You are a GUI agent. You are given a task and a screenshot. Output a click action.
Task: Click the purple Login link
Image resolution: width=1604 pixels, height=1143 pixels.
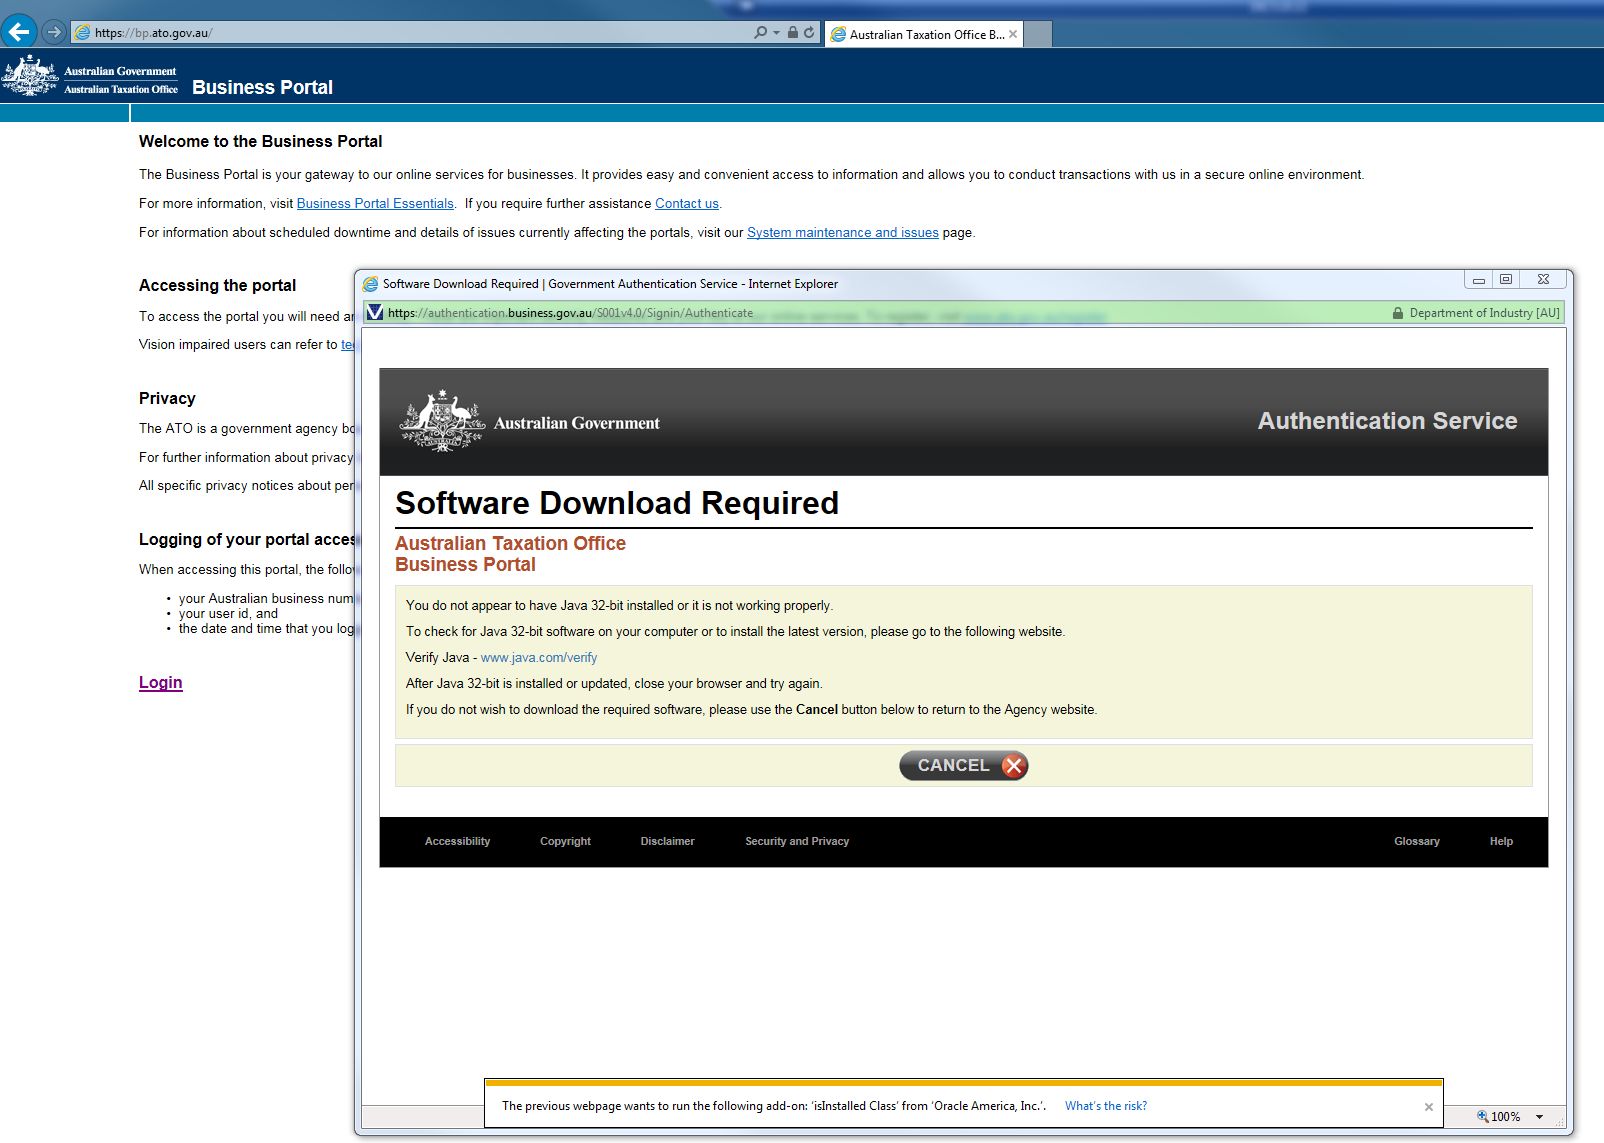161,682
